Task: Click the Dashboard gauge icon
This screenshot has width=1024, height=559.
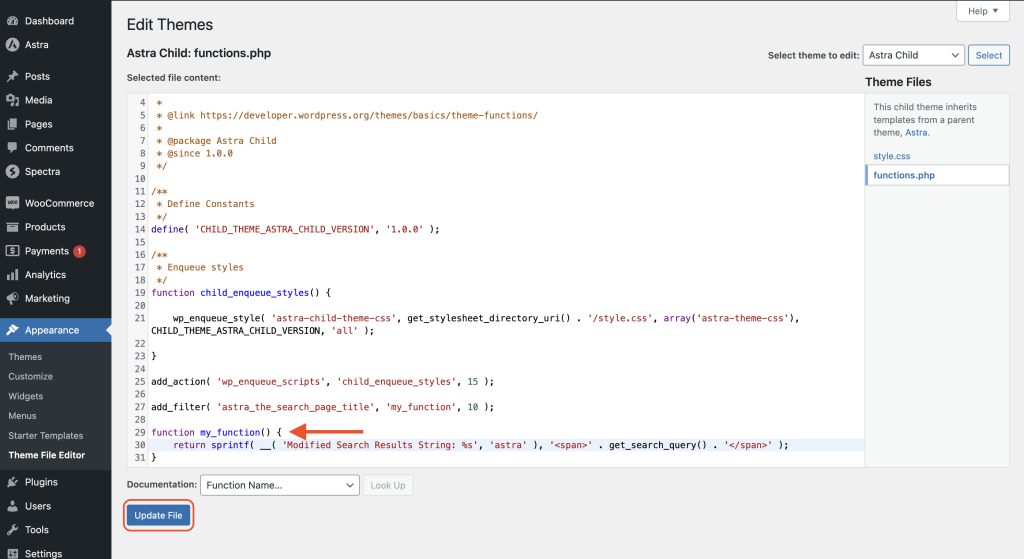Action: [x=12, y=21]
